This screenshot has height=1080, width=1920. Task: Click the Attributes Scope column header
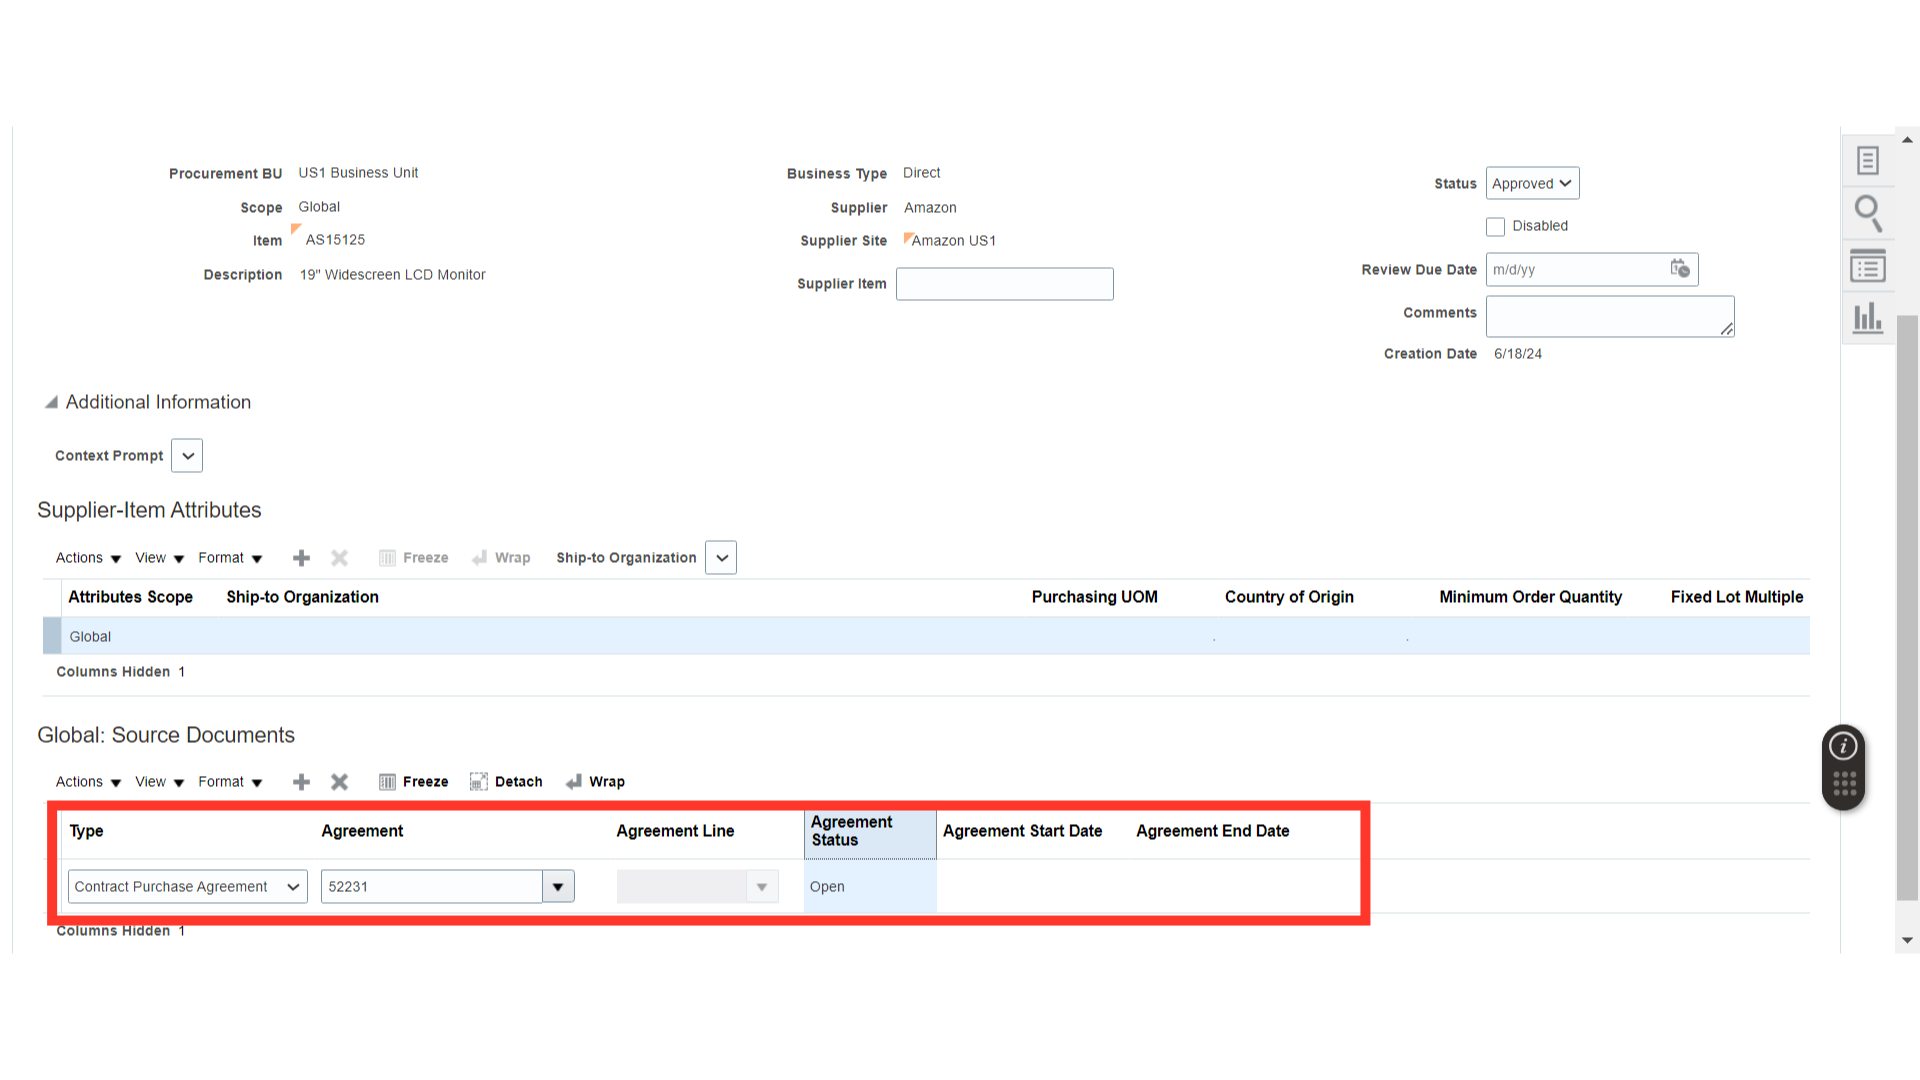130,597
